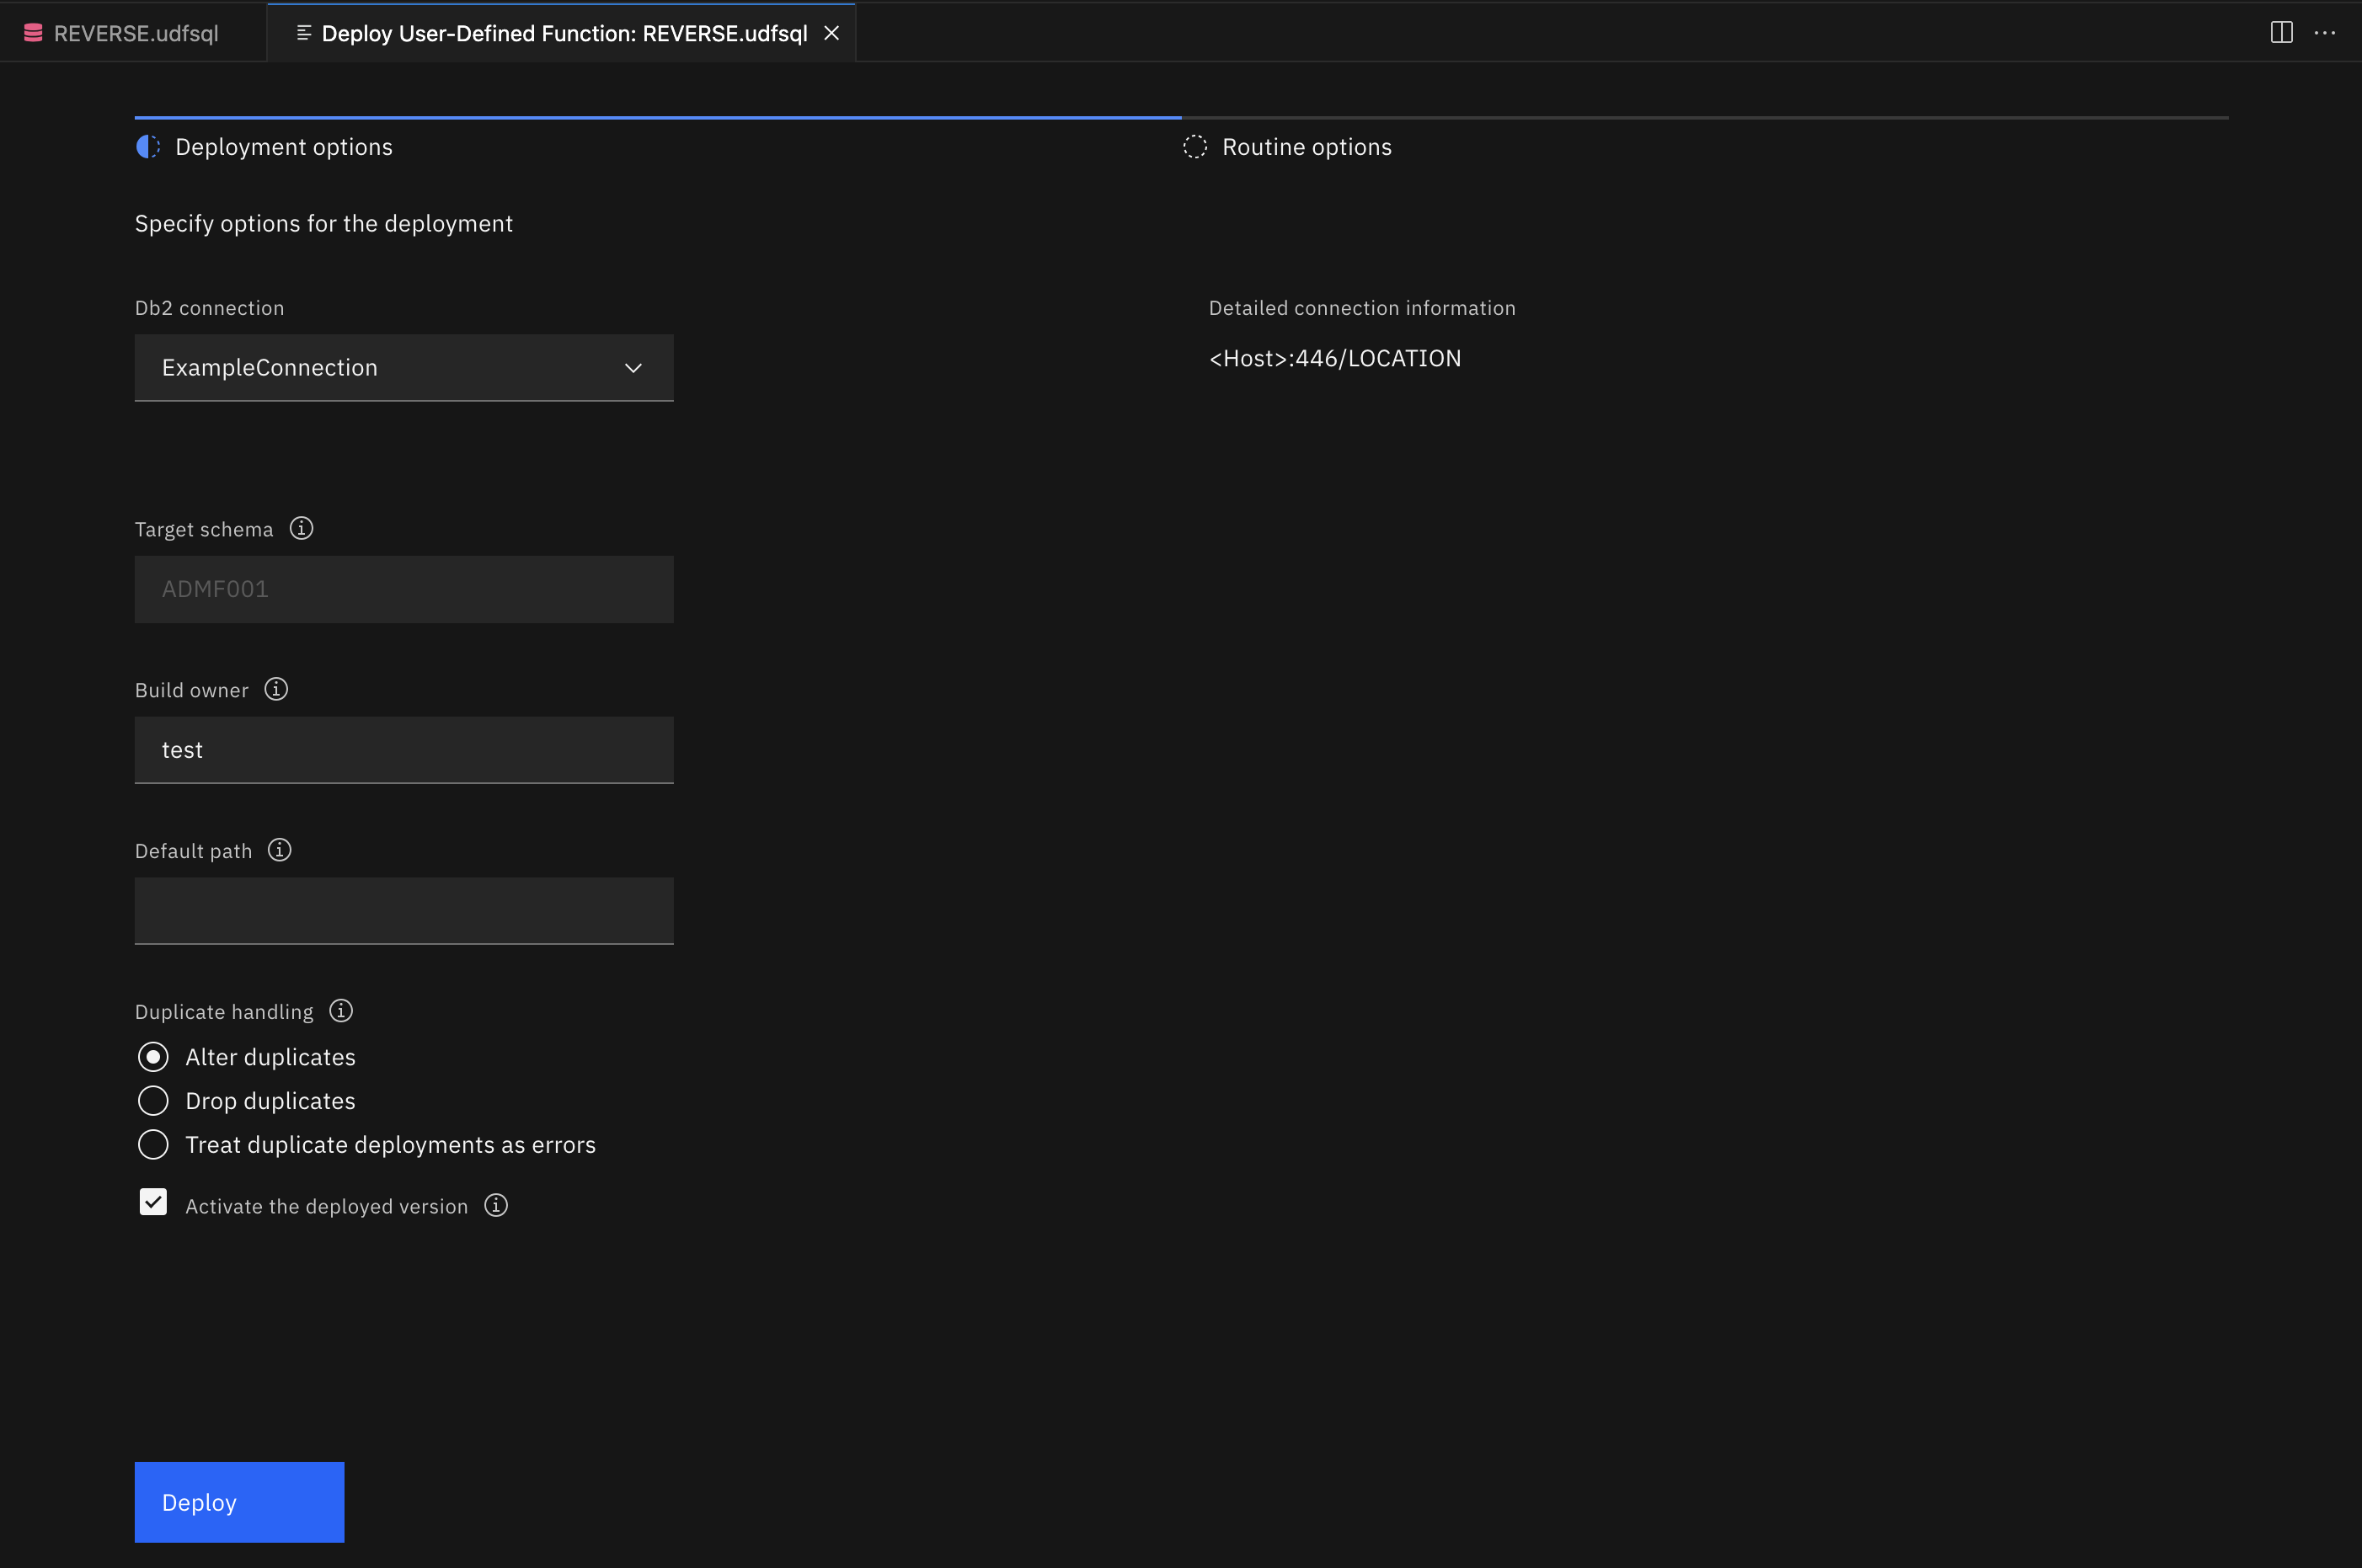Open the More Actions ellipsis menu
2362x1568 pixels.
point(2325,33)
